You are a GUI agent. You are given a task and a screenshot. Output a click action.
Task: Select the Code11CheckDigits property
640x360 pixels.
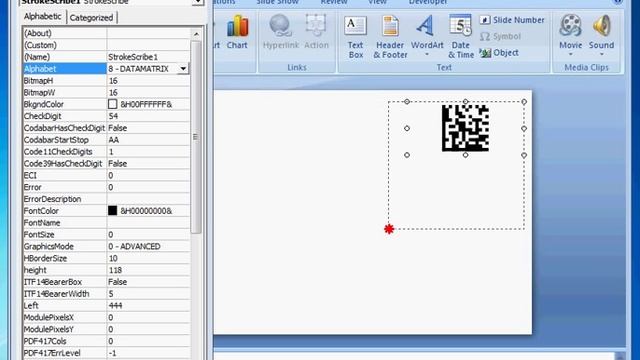tap(106, 151)
